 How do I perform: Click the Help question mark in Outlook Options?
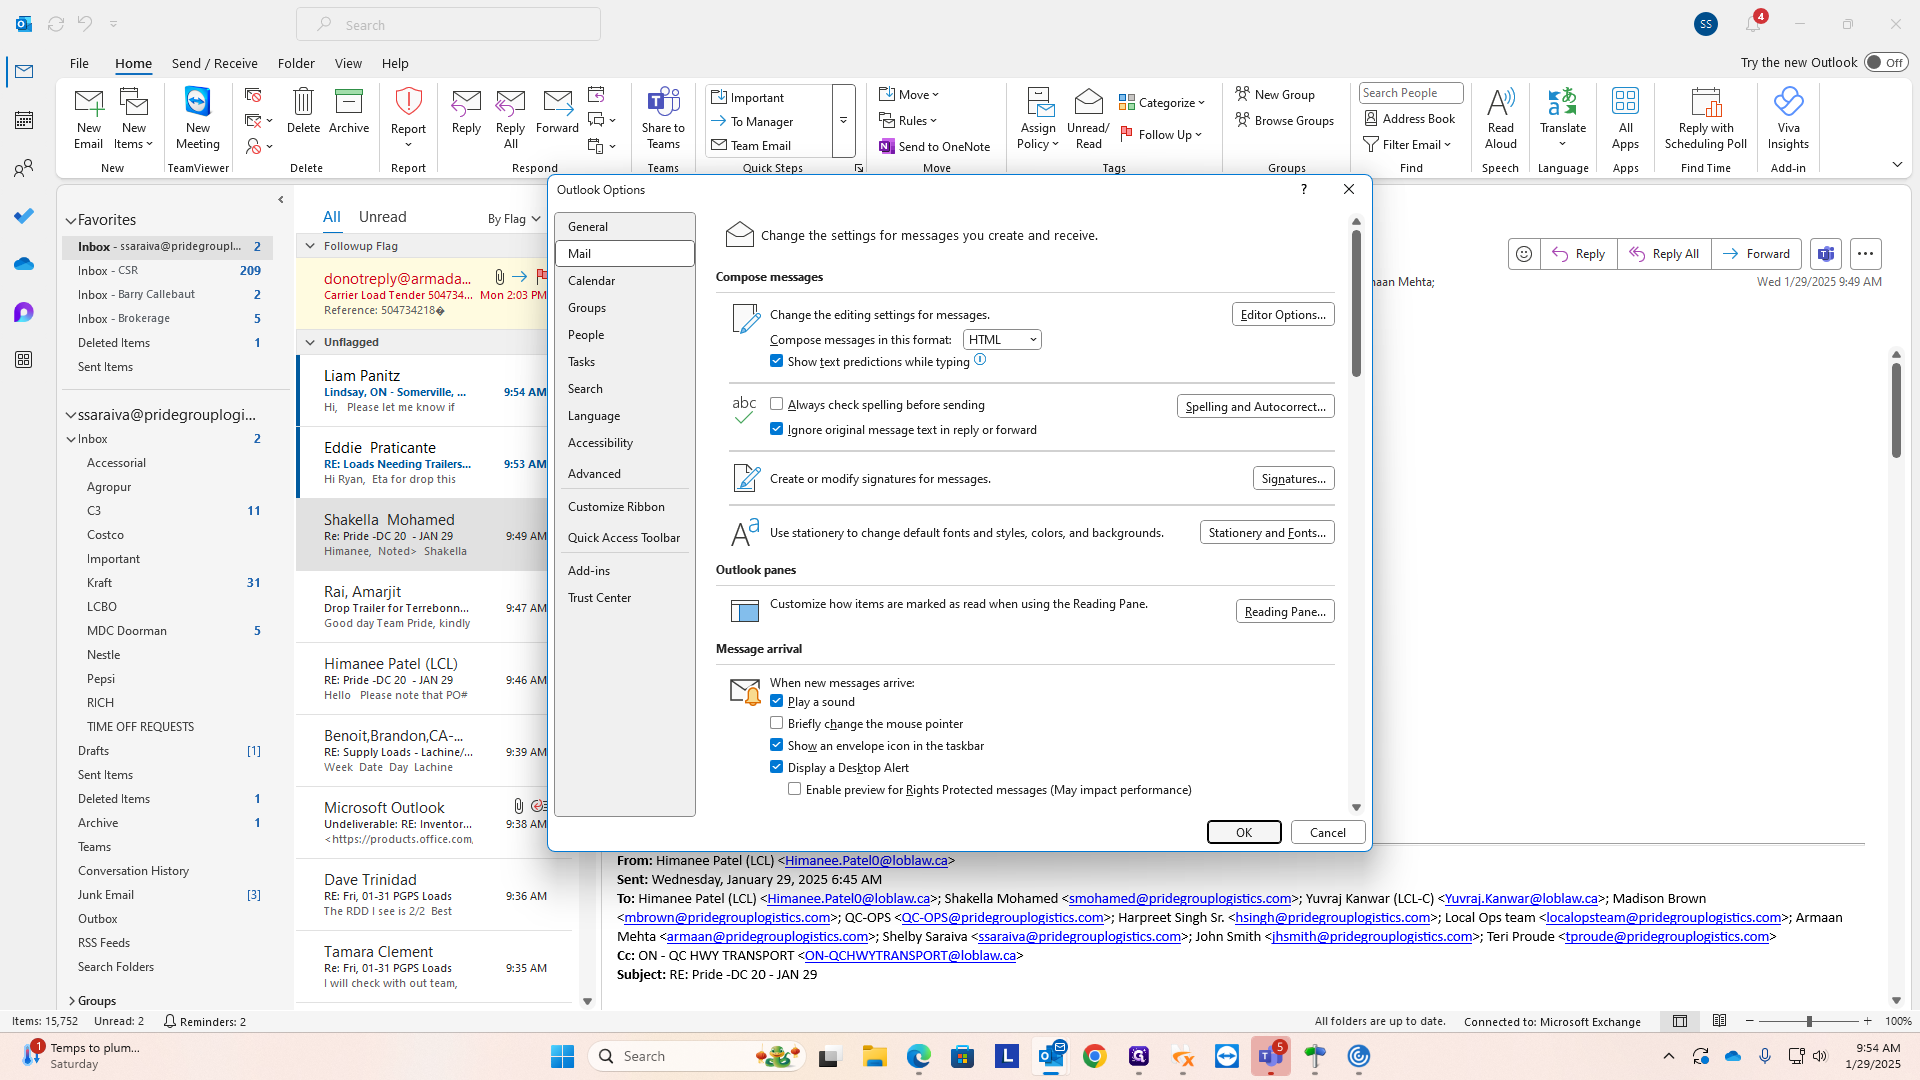(x=1303, y=189)
